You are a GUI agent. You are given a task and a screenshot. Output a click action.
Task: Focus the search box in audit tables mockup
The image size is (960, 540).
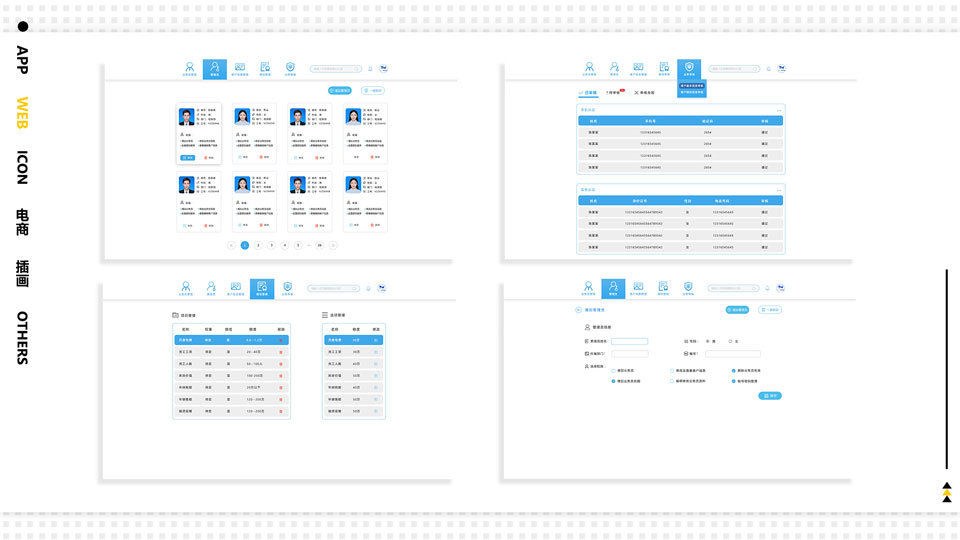click(x=734, y=69)
